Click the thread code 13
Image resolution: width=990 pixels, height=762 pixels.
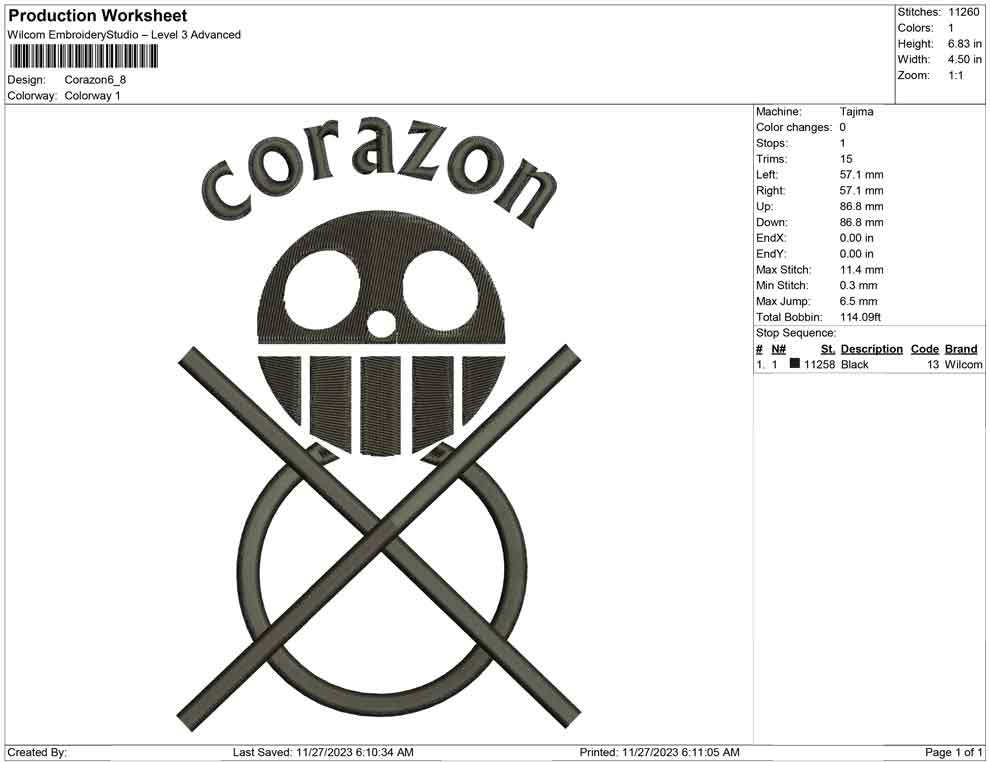coord(933,365)
